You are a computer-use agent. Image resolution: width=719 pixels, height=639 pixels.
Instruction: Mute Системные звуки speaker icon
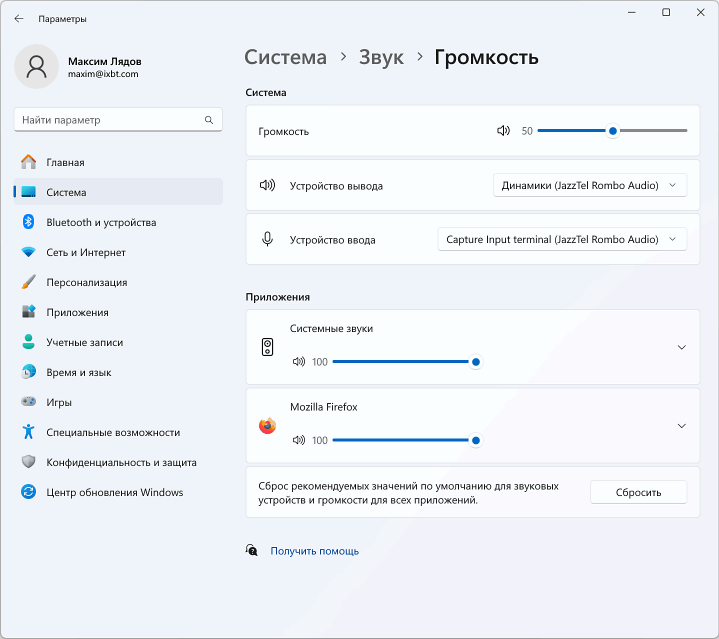(299, 362)
